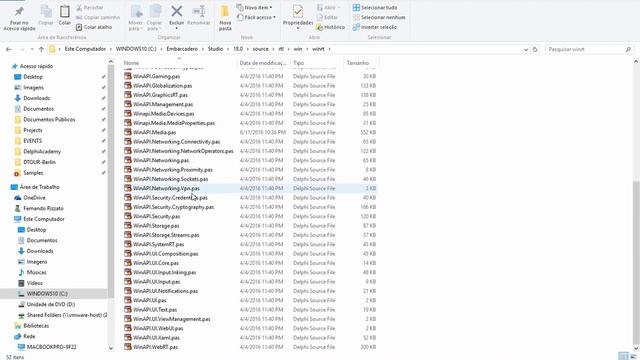The height and width of the screenshot is (360, 640).
Task: Switch to details view toggle in status bar
Action: point(623,356)
